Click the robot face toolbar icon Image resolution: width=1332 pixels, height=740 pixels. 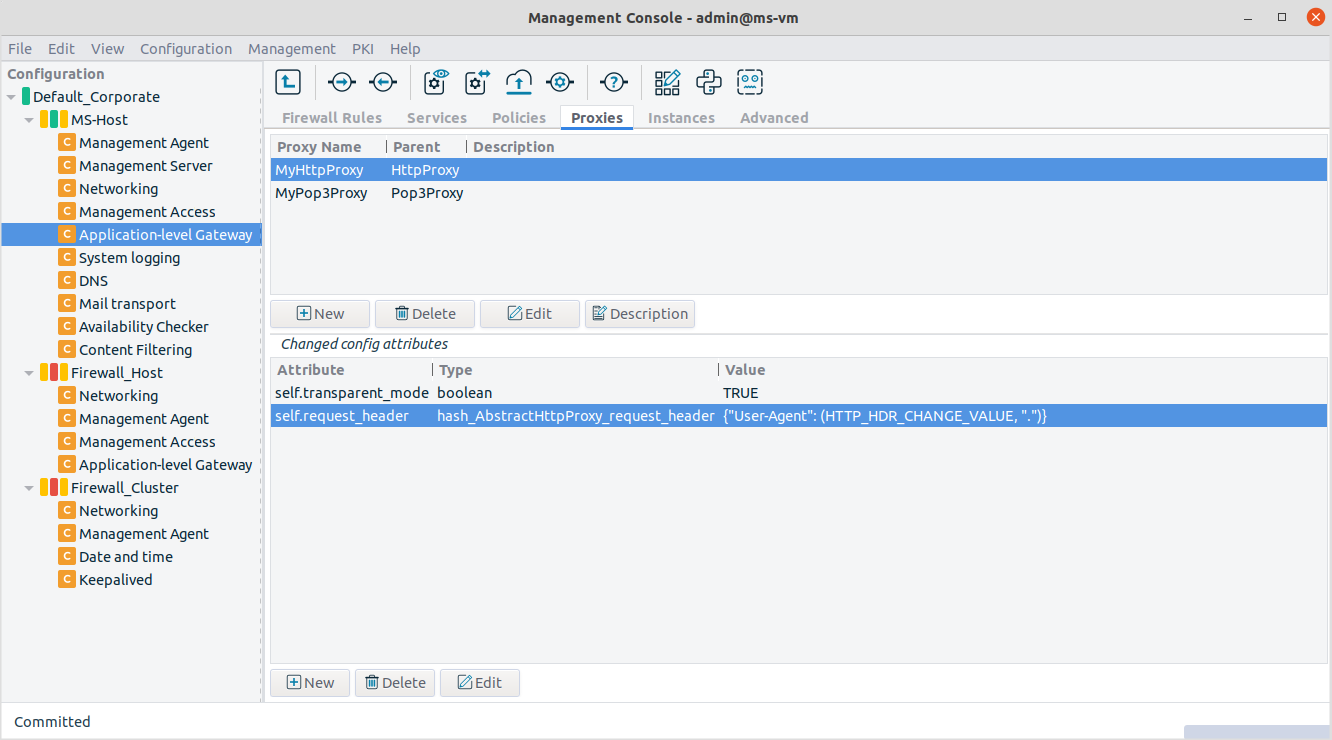click(750, 82)
